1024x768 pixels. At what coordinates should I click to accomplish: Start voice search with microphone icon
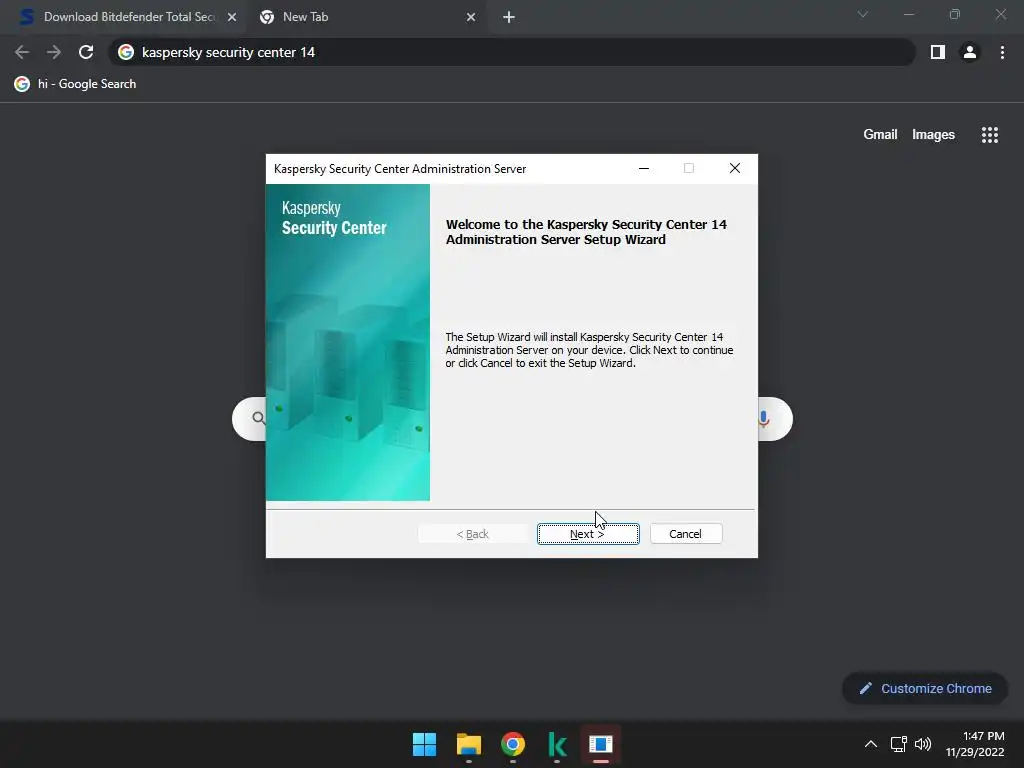point(763,419)
